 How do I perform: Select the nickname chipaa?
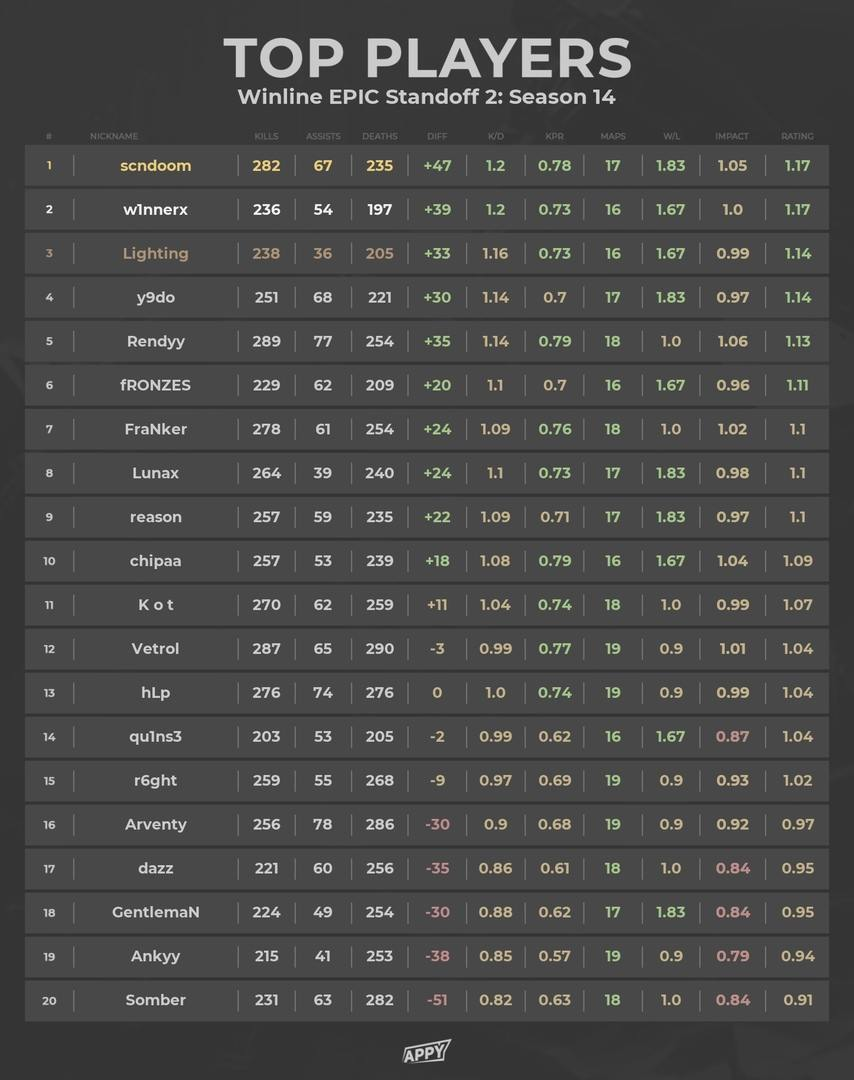click(156, 561)
